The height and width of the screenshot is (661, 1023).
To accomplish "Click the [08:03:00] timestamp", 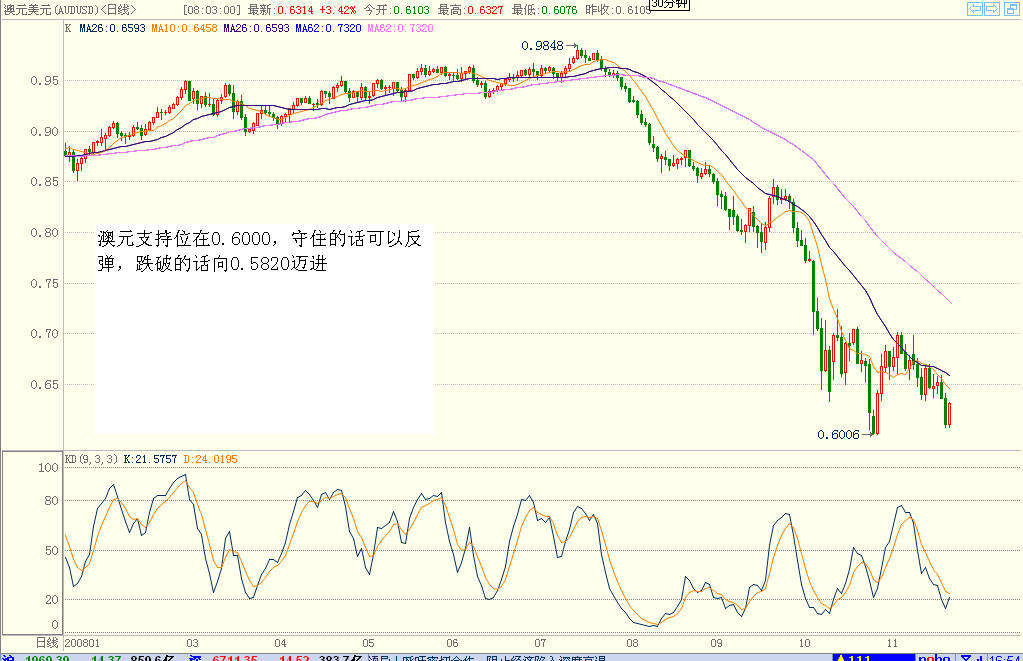I will tap(211, 10).
